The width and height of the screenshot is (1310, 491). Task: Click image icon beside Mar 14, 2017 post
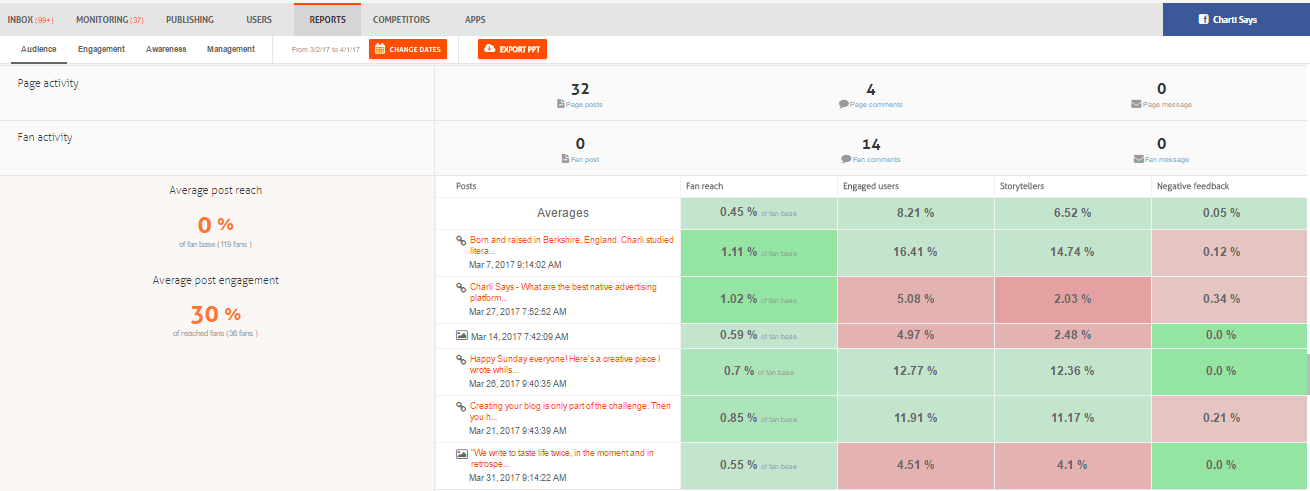tap(462, 337)
